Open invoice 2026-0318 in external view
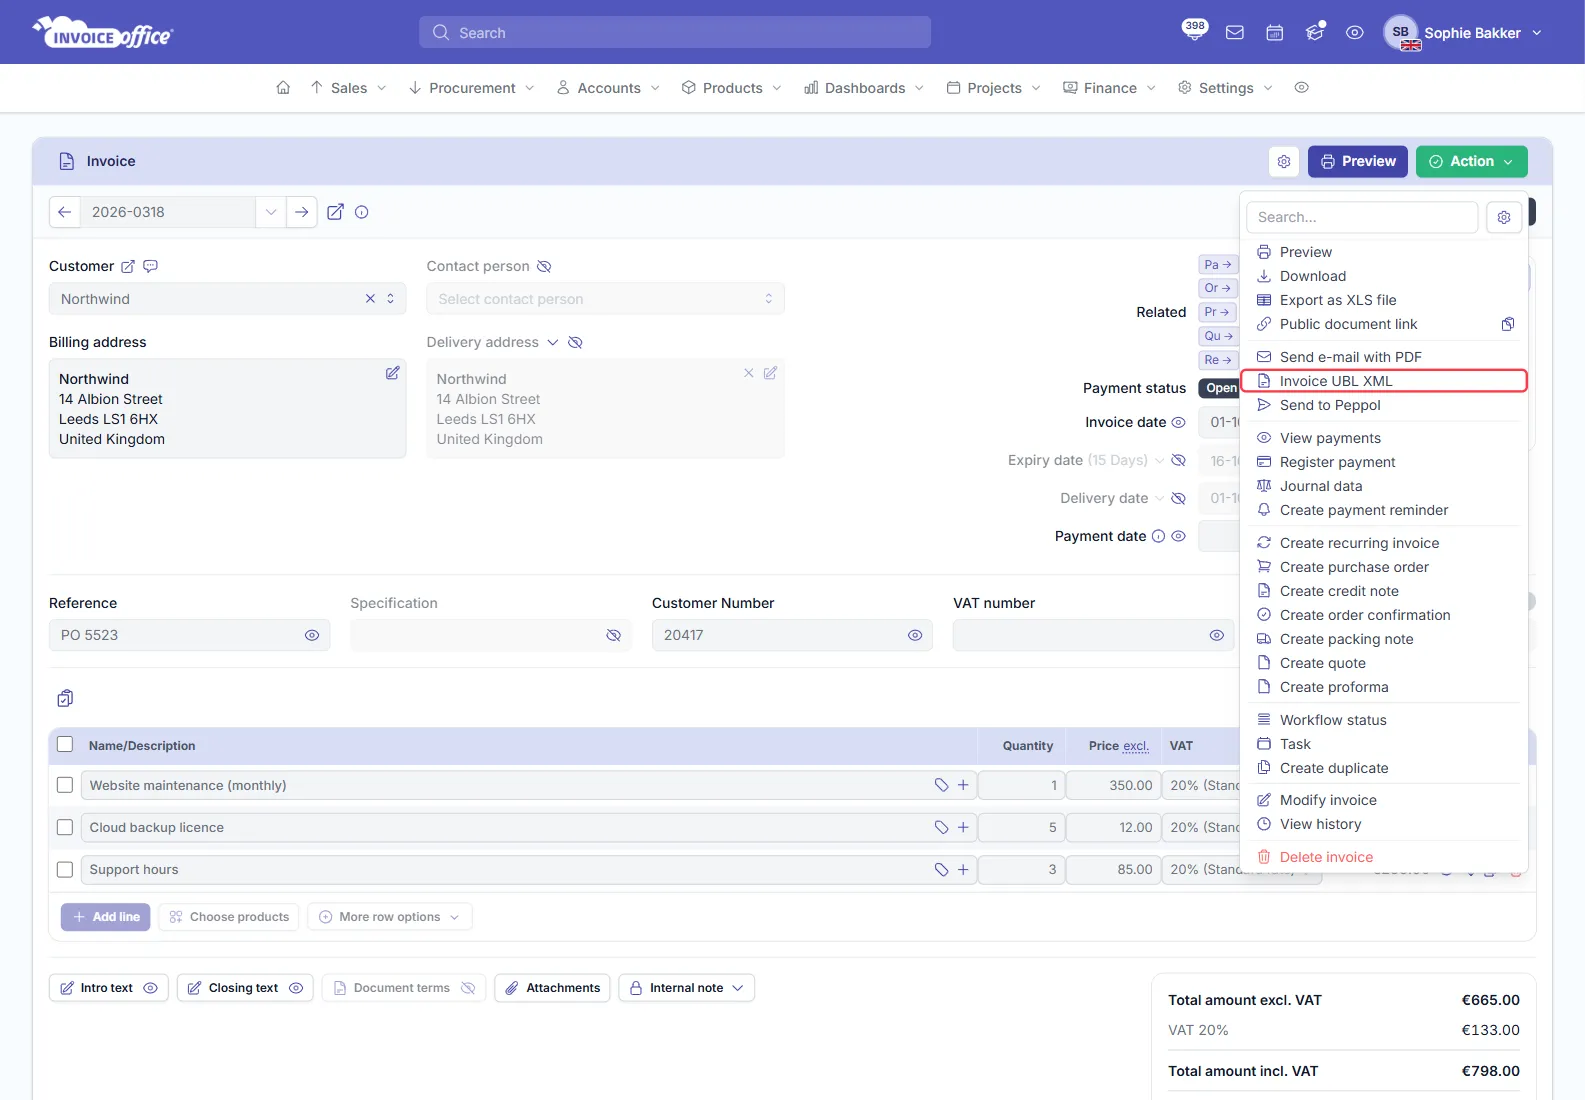The height and width of the screenshot is (1100, 1585). [x=336, y=212]
